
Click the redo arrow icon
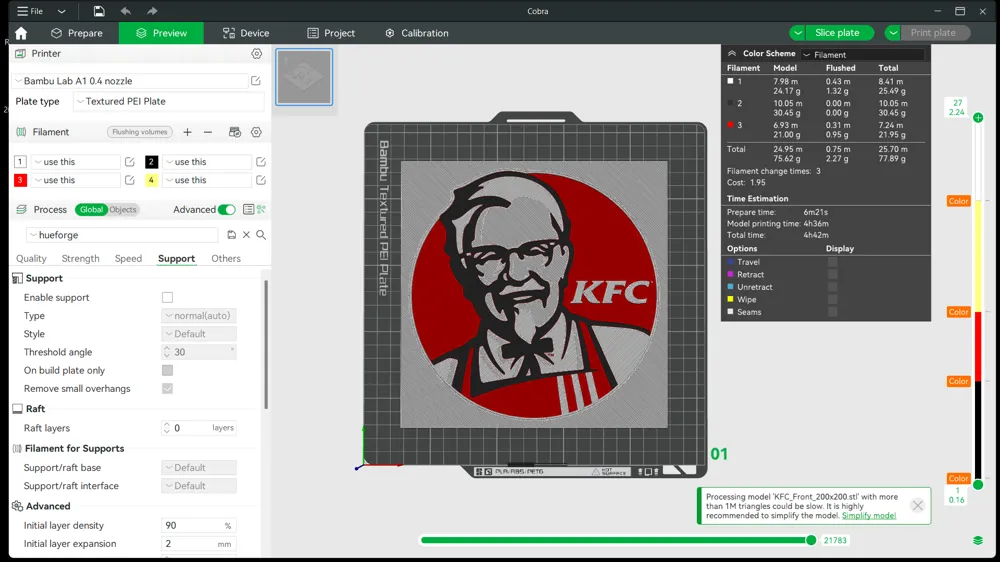pos(152,11)
